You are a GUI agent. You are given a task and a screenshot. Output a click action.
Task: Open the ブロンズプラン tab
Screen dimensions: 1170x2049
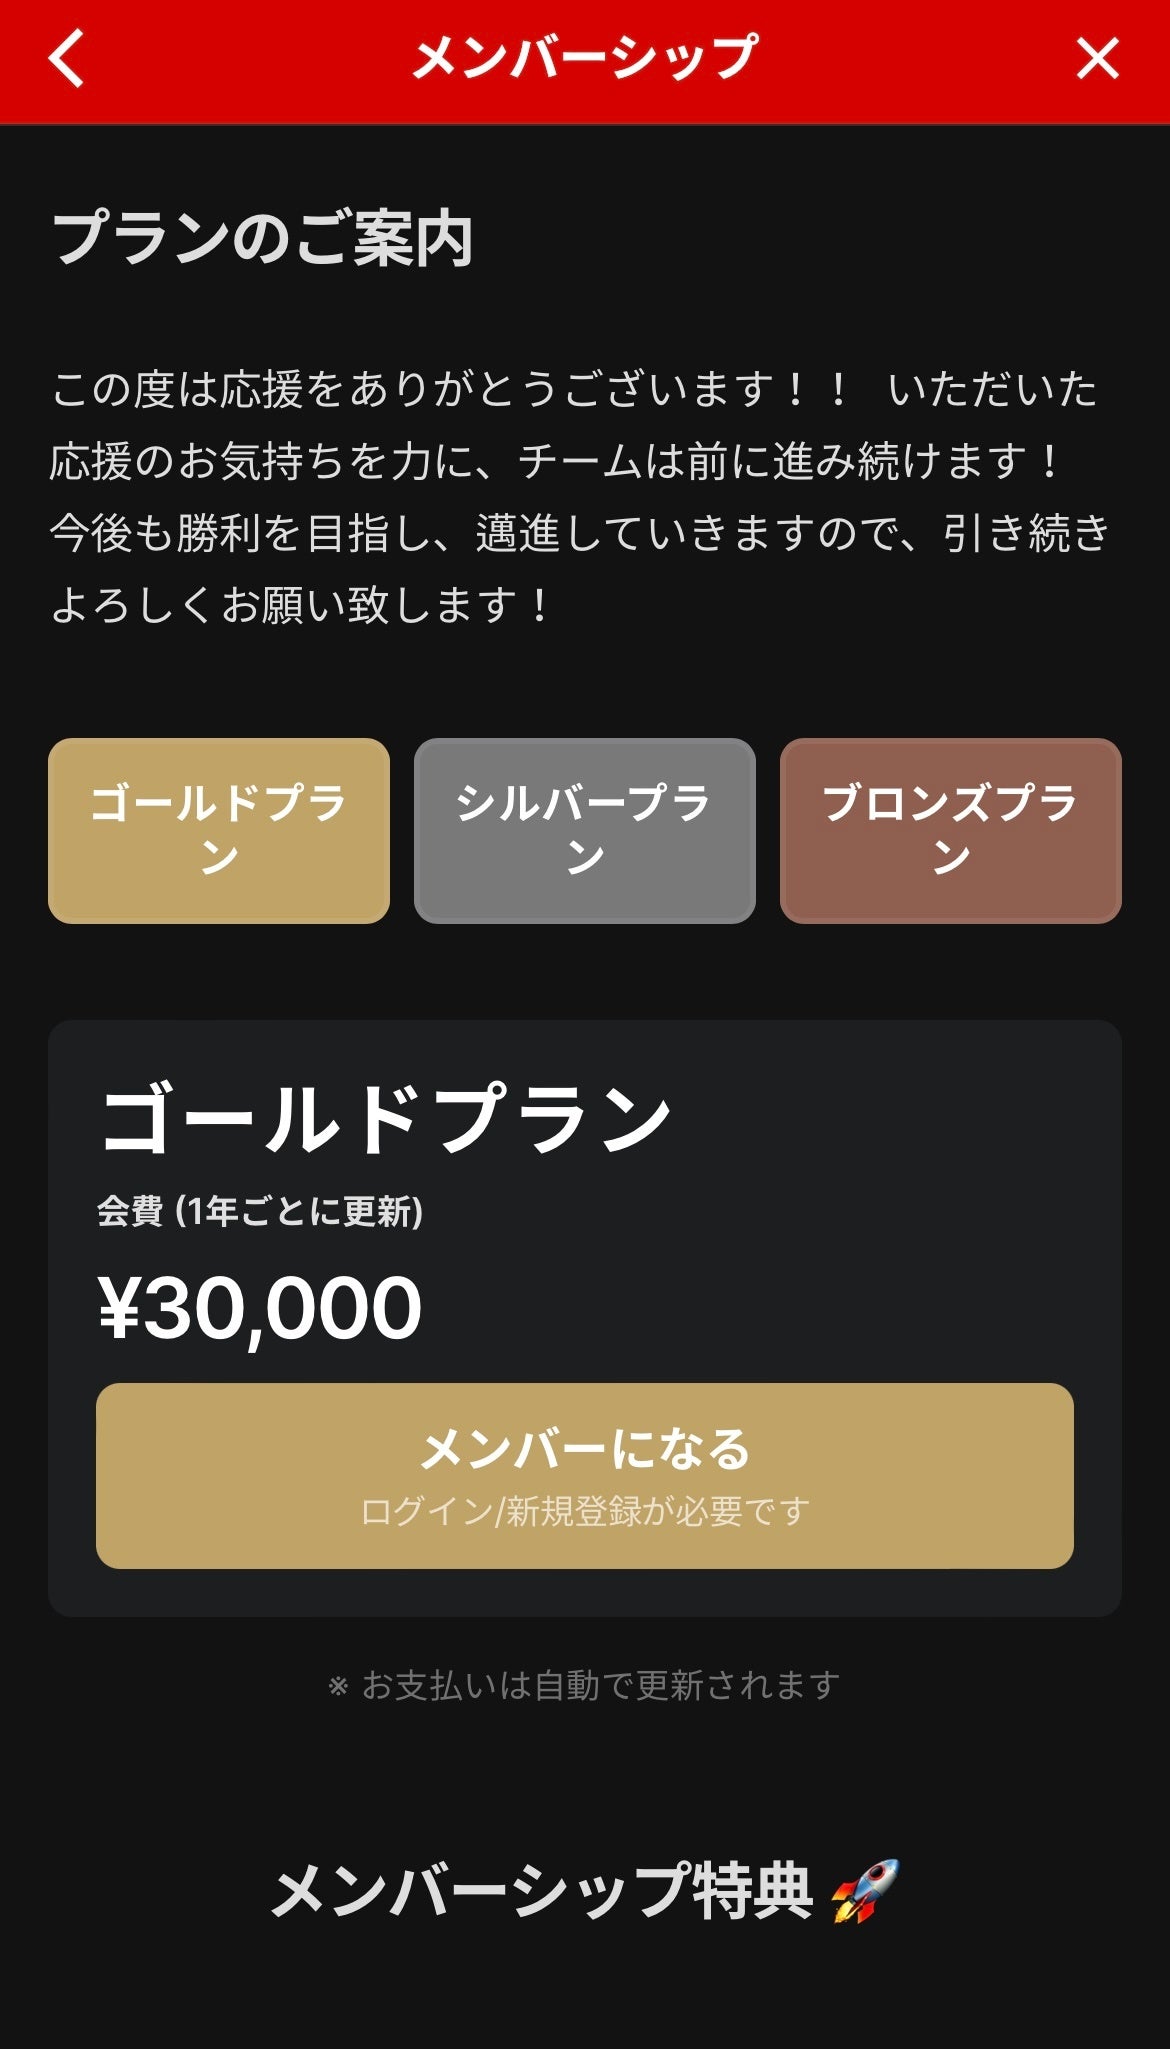950,830
